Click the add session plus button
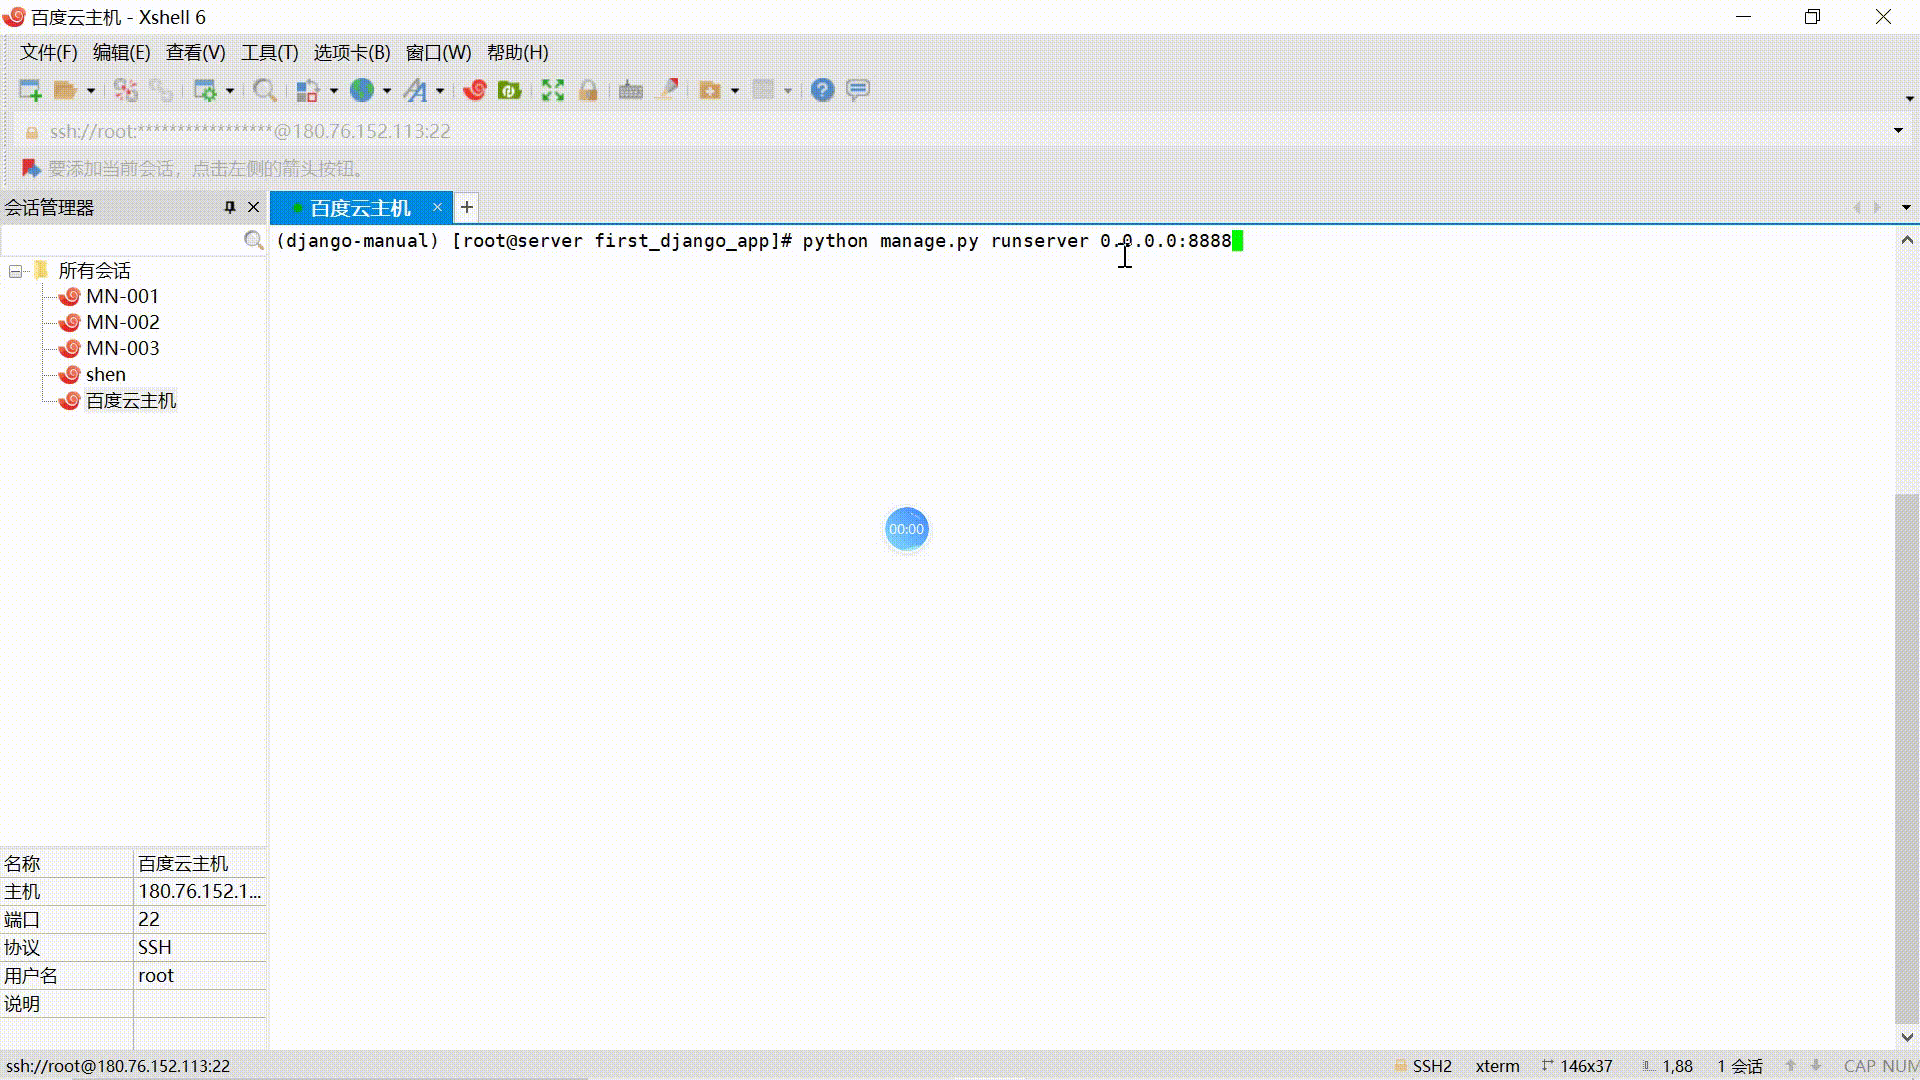 tap(468, 207)
